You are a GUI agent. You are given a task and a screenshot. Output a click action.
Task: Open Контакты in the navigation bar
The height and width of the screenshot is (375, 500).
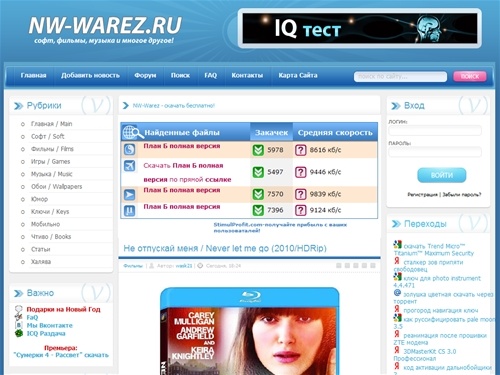[x=247, y=75]
